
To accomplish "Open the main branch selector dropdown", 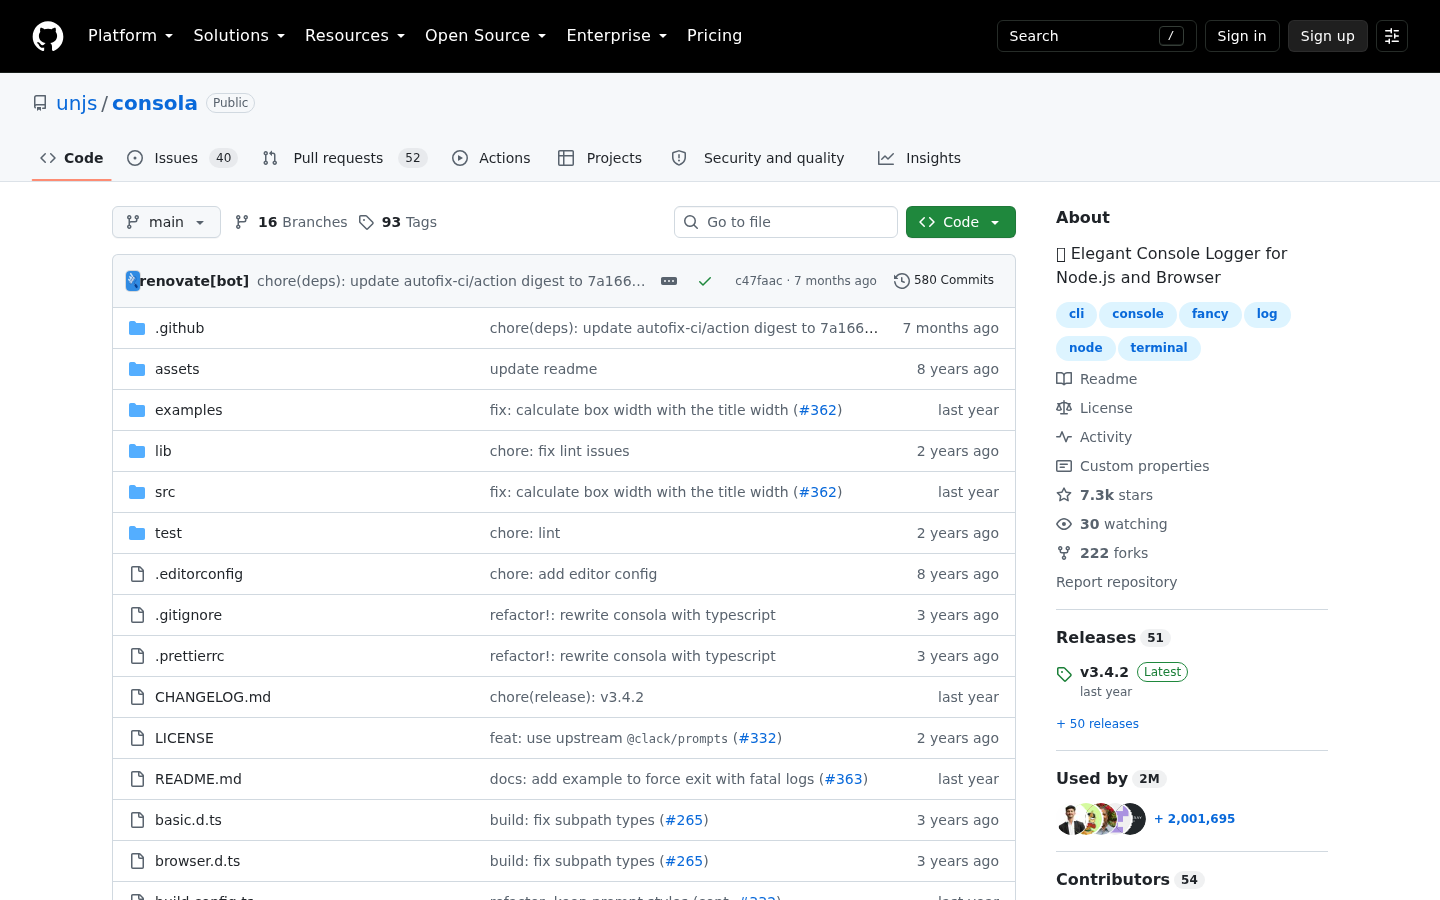I will tap(166, 222).
